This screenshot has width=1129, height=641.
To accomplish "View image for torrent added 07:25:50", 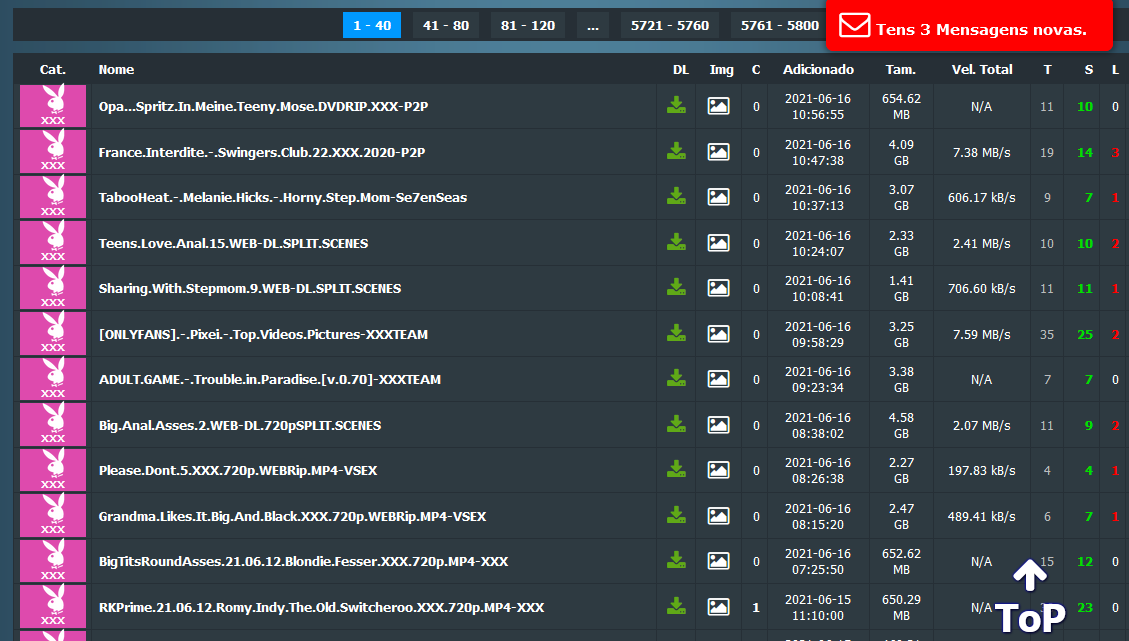I will click(719, 561).
